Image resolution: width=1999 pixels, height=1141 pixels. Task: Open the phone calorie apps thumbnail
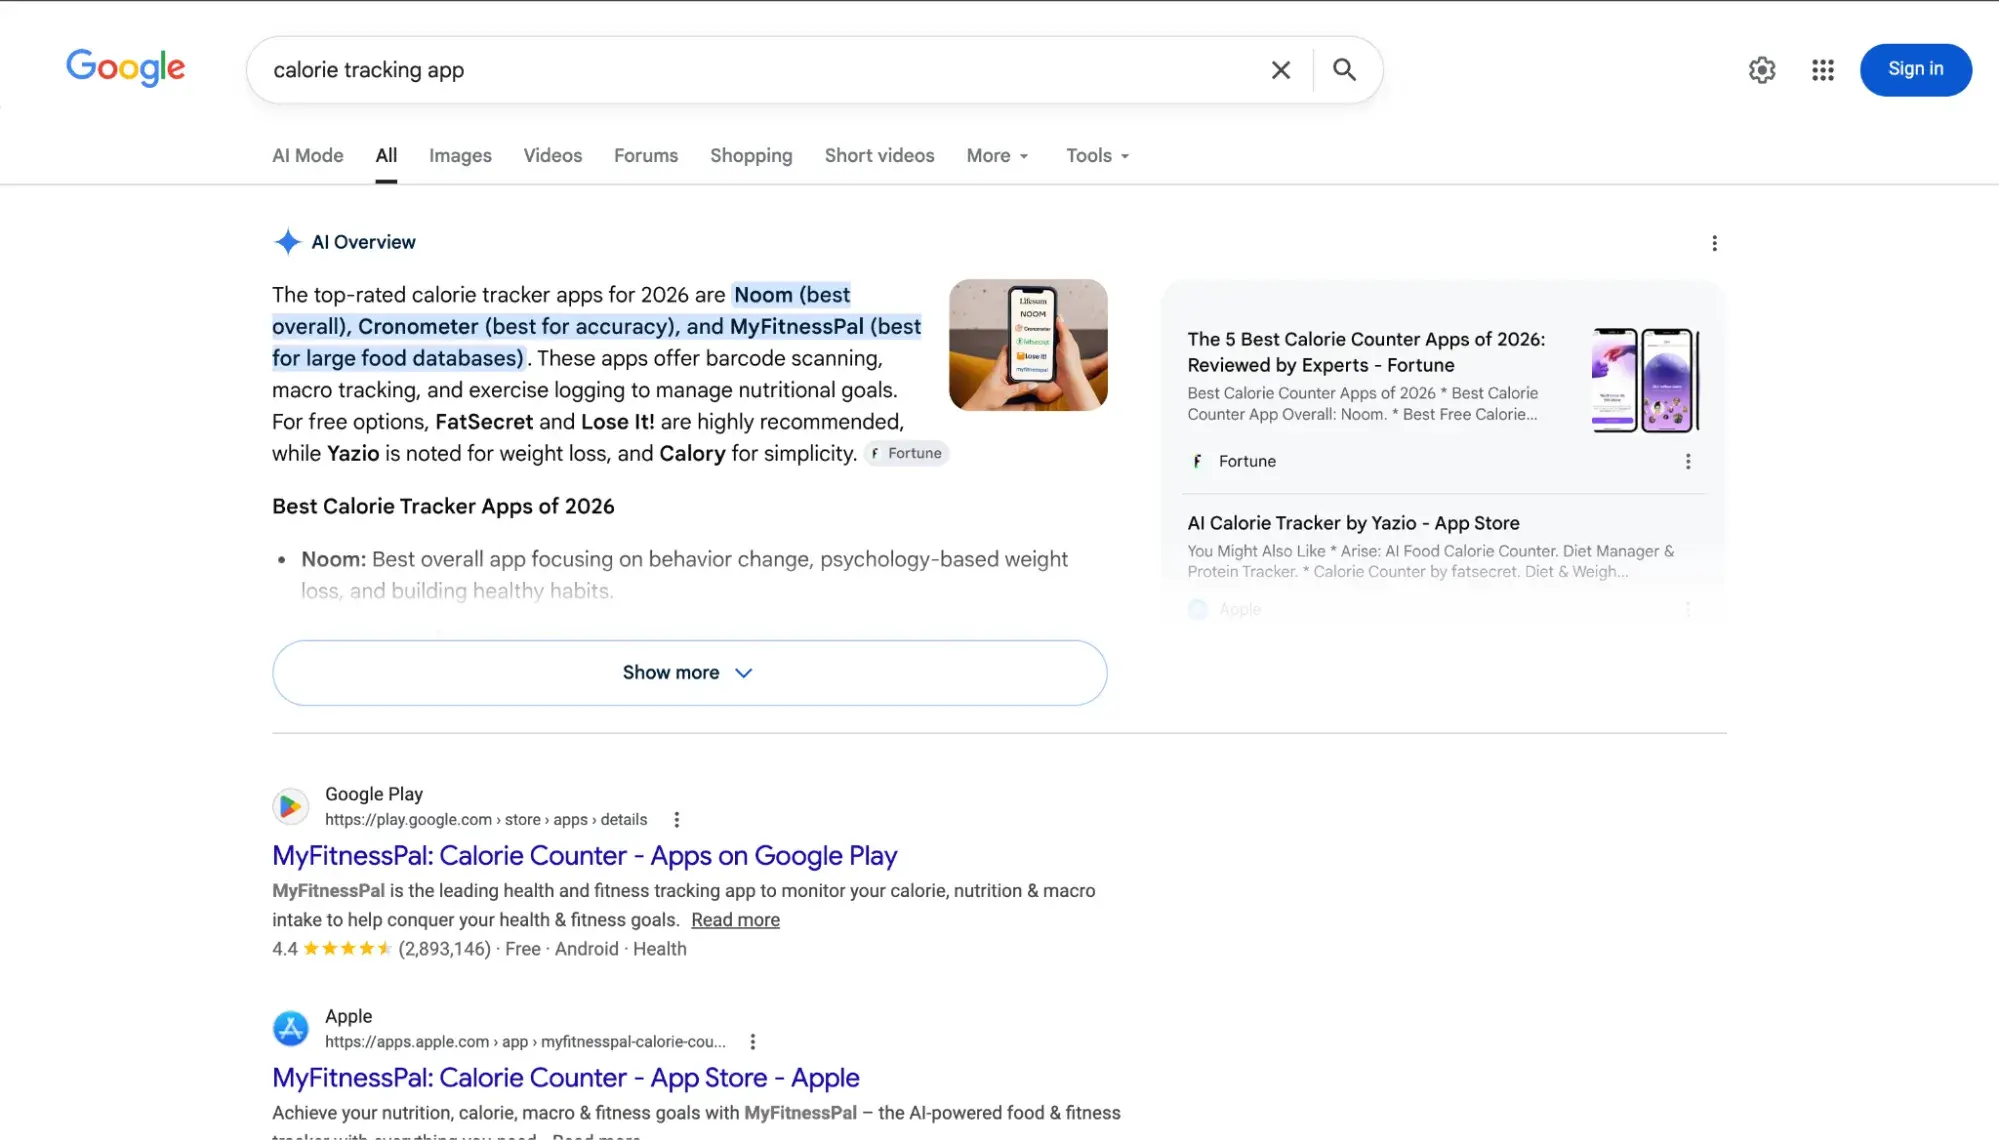click(x=1028, y=345)
